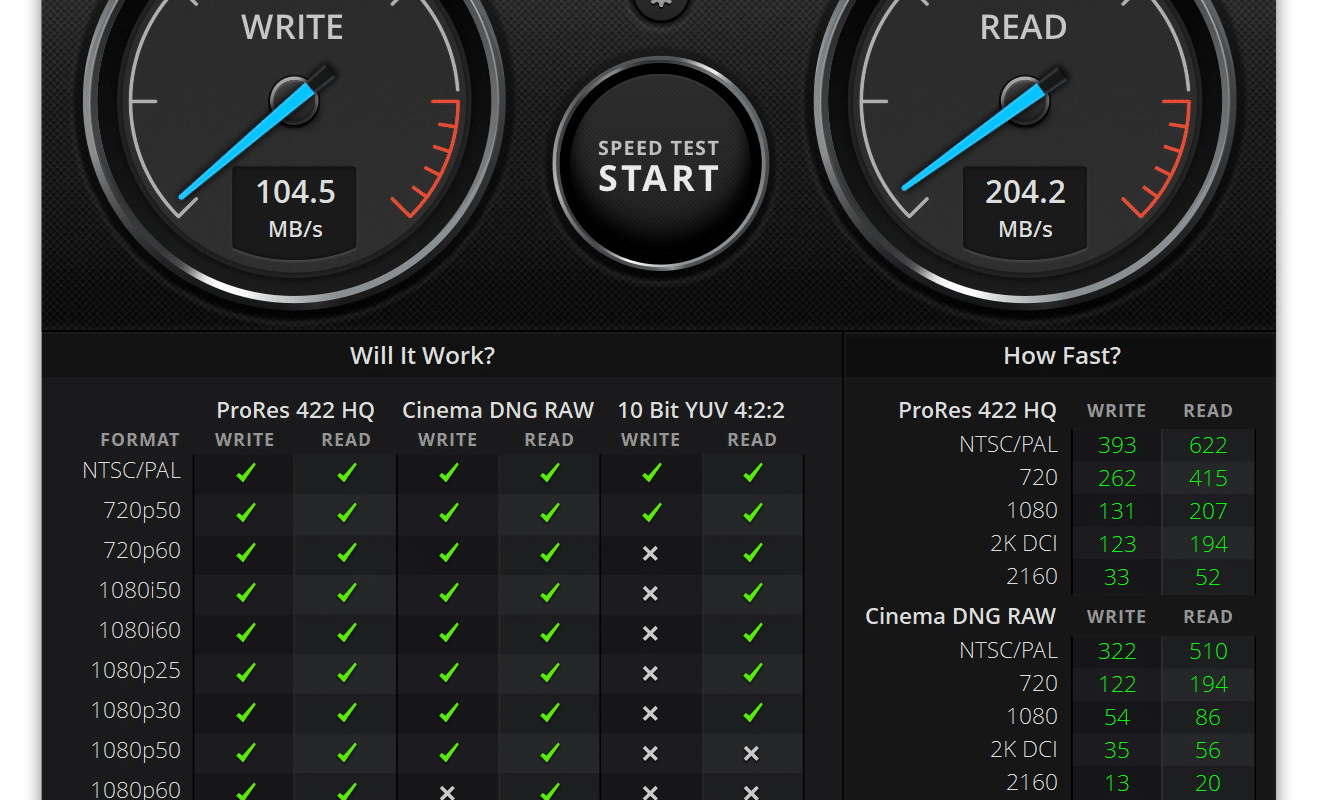The height and width of the screenshot is (800, 1318).
Task: Click ProRes 1080 write value 131
Action: [1117, 512]
